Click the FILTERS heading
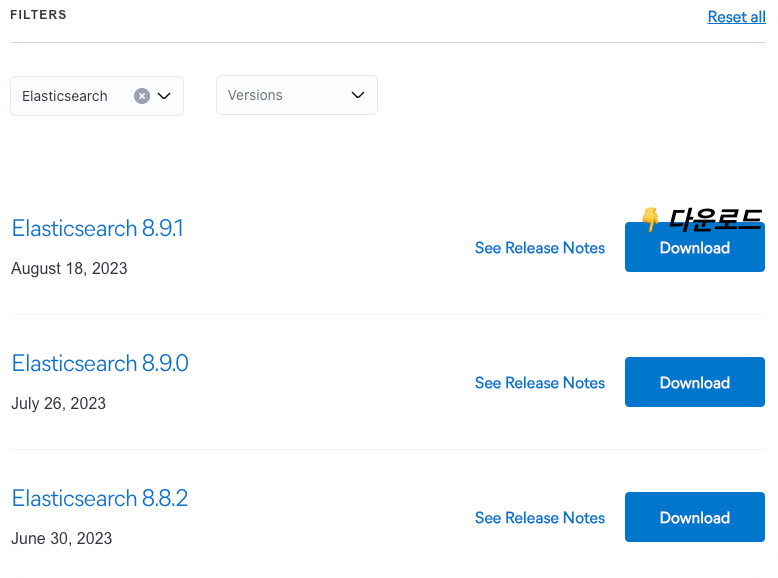778x578 pixels. [x=38, y=15]
